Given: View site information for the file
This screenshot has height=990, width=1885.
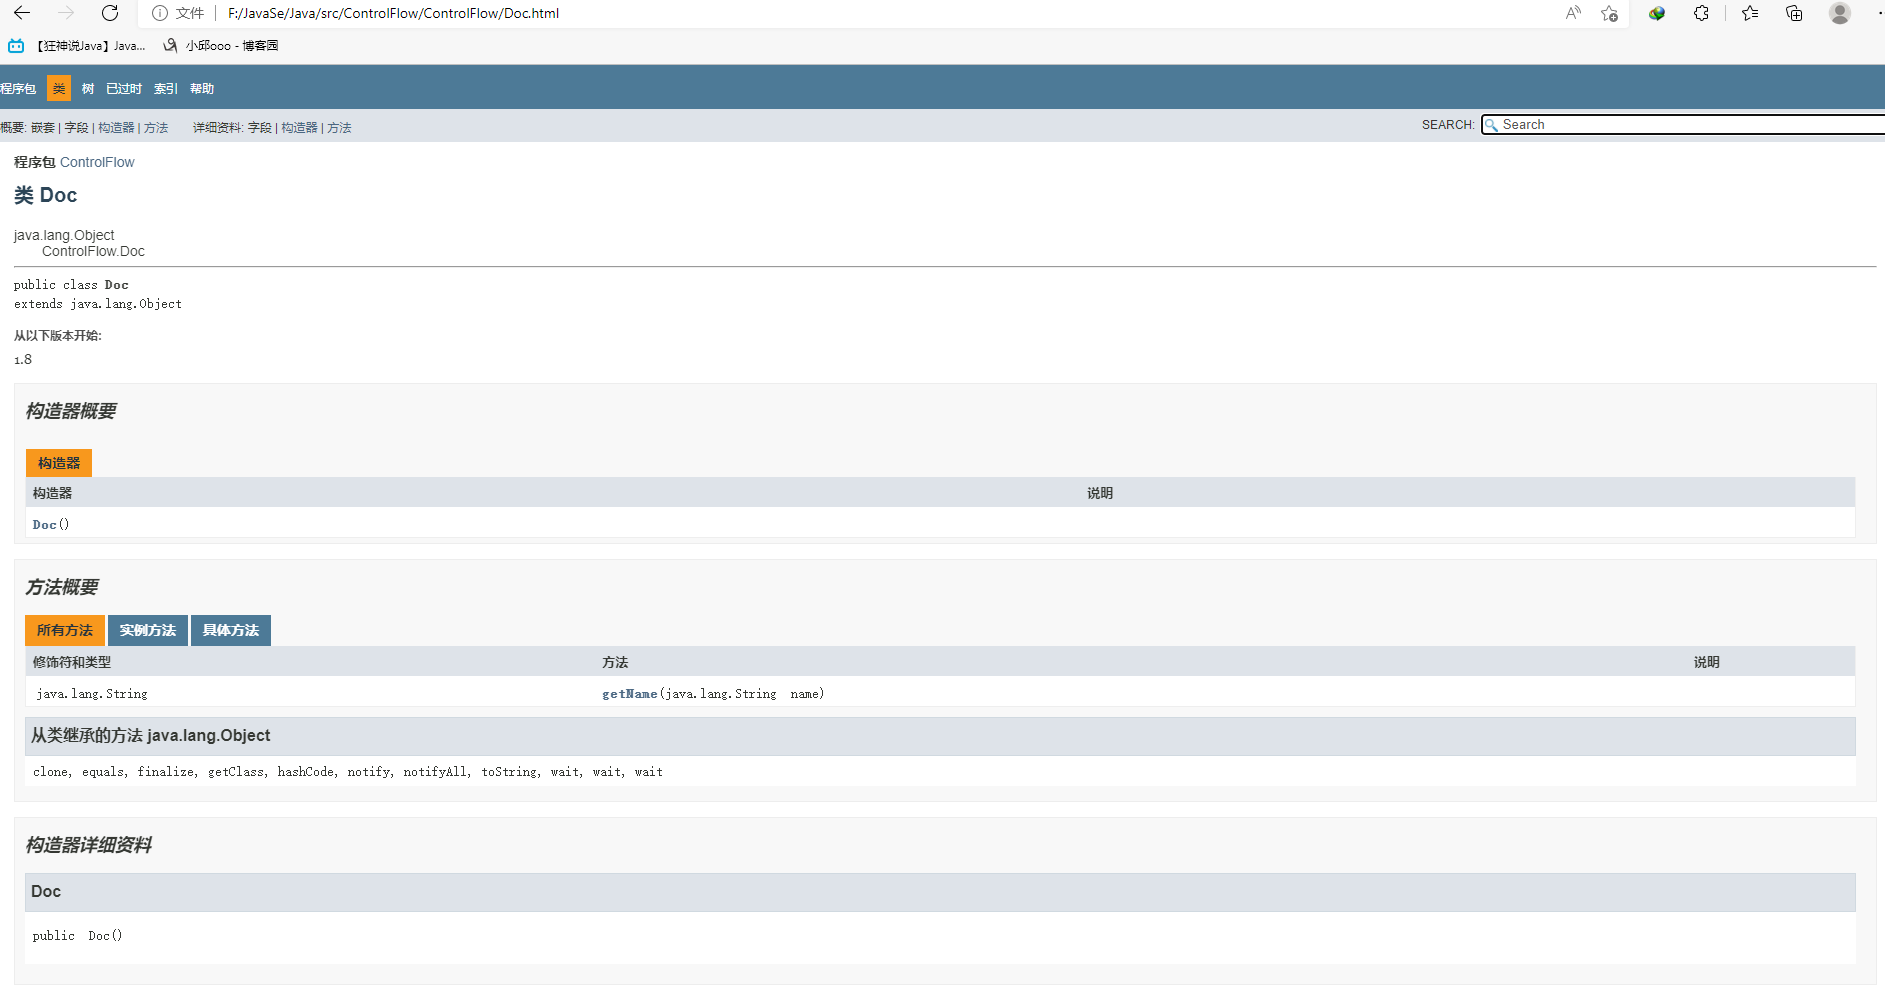Looking at the screenshot, I should pyautogui.click(x=159, y=13).
